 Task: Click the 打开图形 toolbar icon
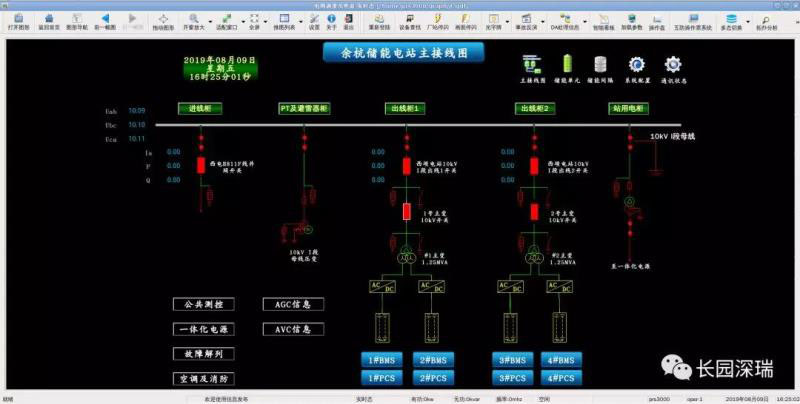[19, 22]
